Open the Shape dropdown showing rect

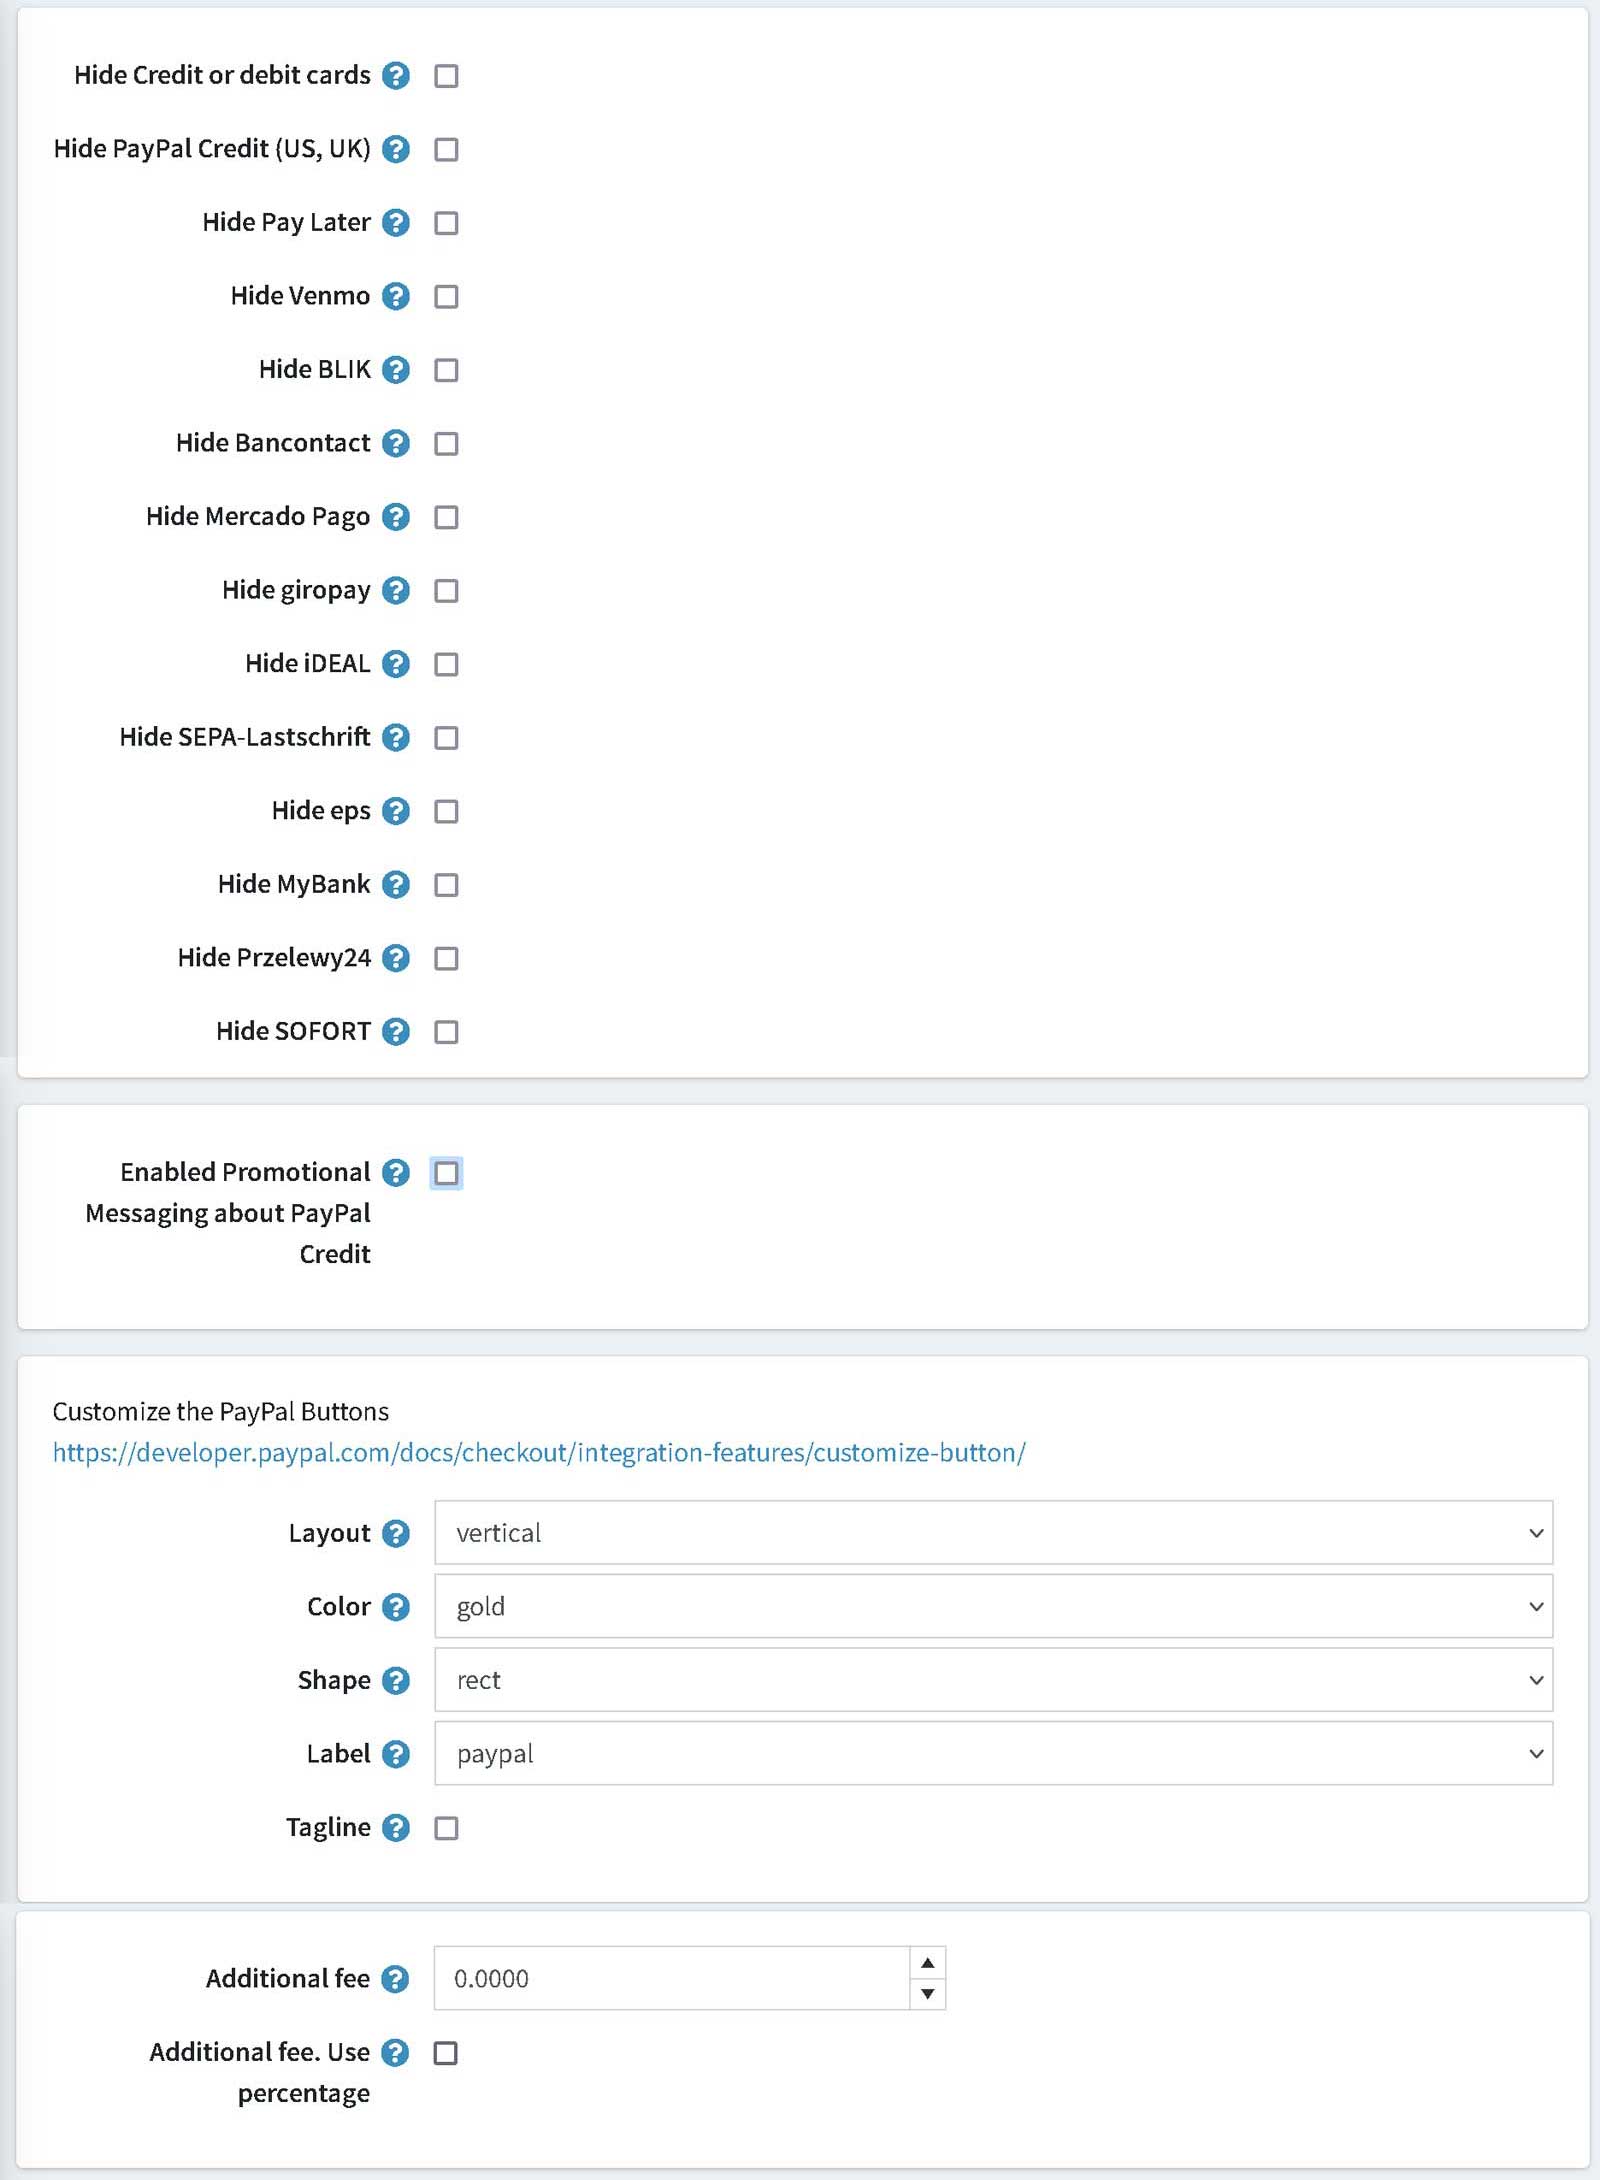point(993,1680)
